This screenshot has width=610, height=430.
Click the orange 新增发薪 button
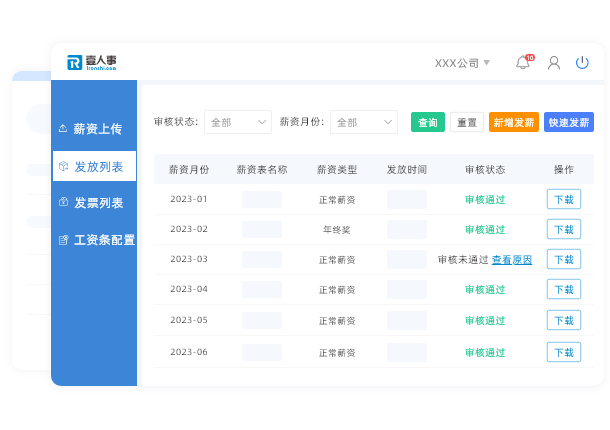coord(514,122)
